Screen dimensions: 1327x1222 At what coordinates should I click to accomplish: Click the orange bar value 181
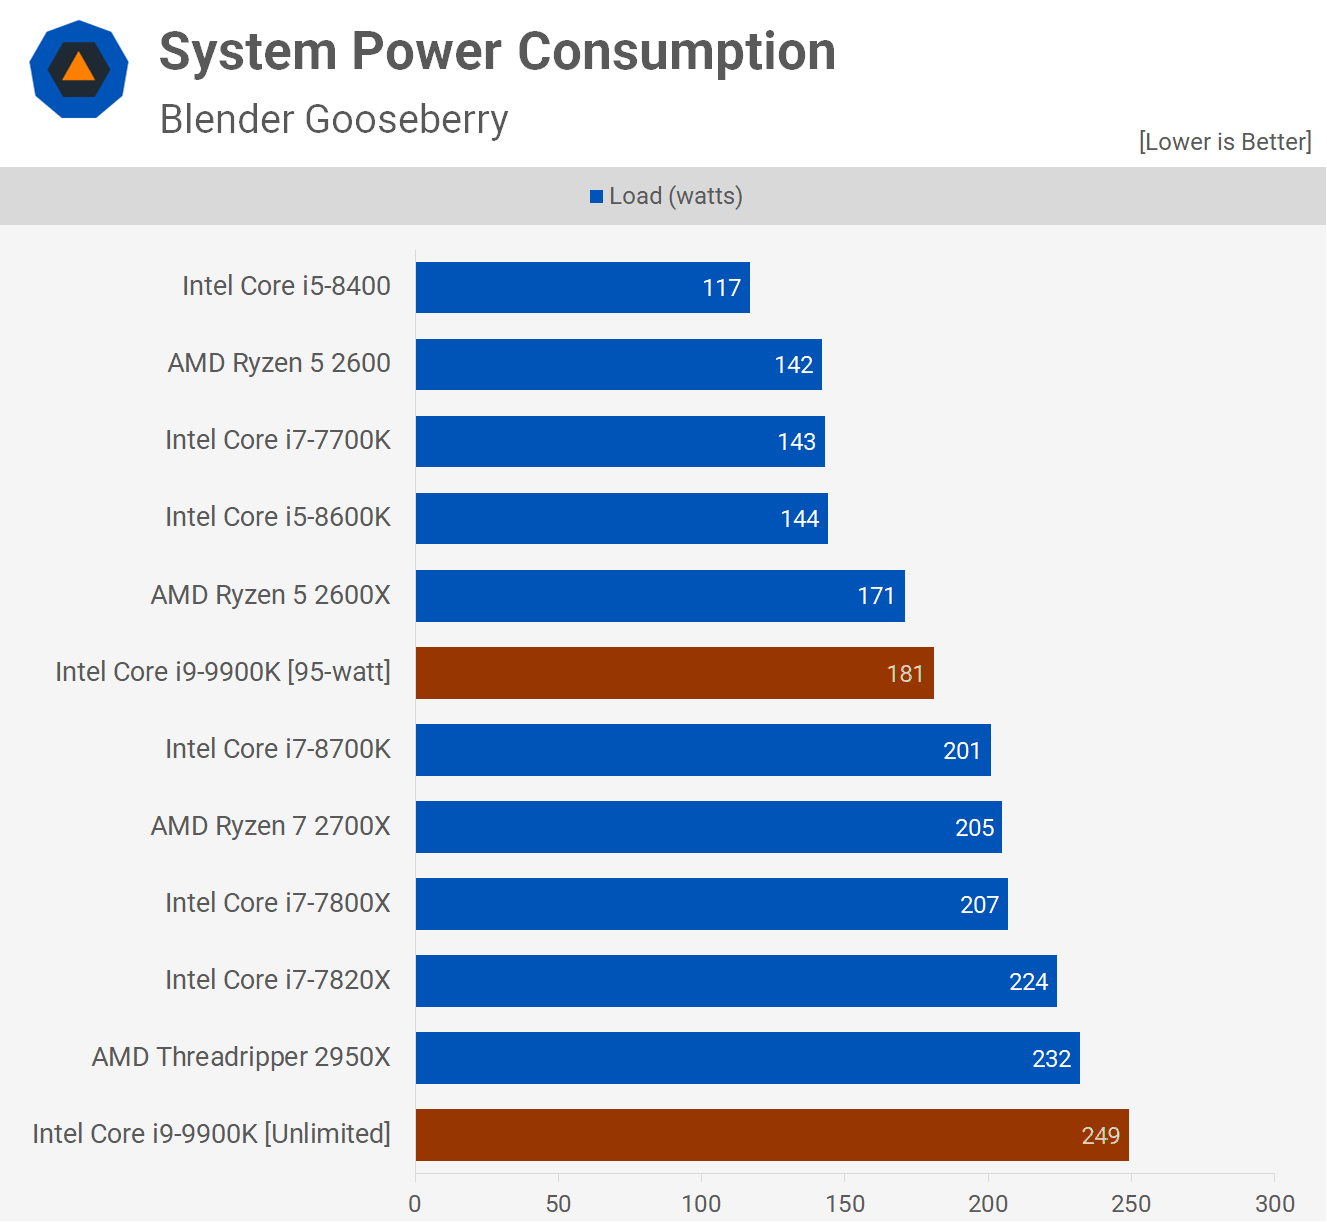click(x=905, y=674)
